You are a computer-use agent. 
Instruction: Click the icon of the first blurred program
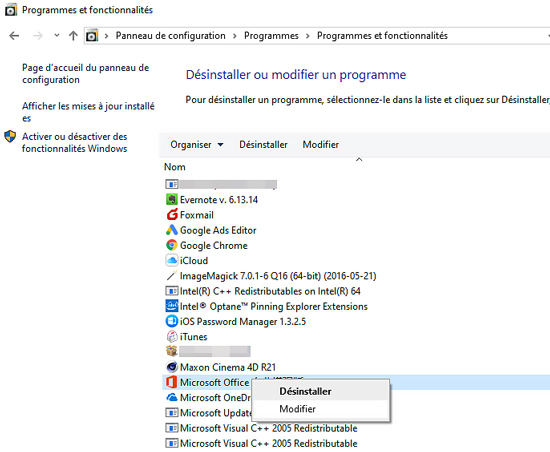coord(172,184)
